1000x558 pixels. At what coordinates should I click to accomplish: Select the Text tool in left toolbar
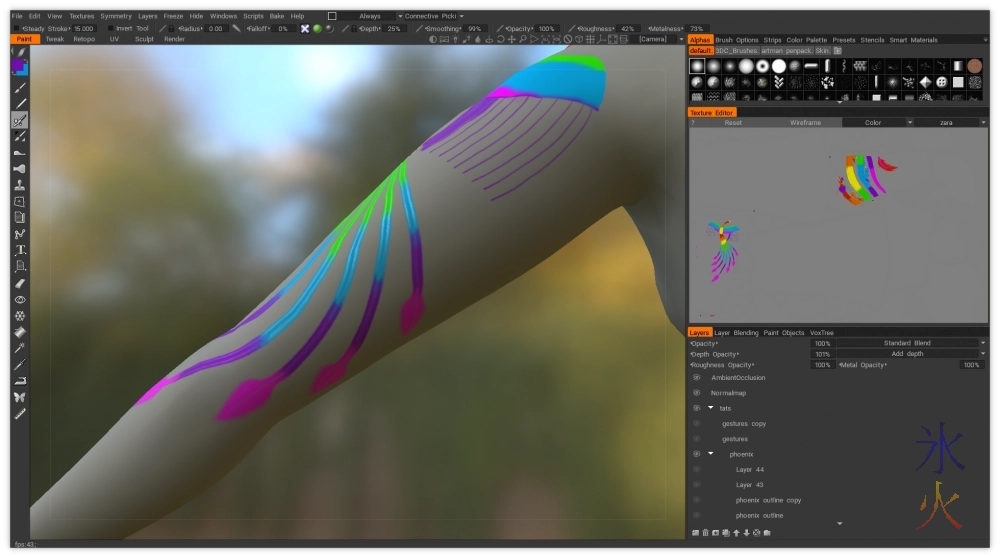point(20,250)
